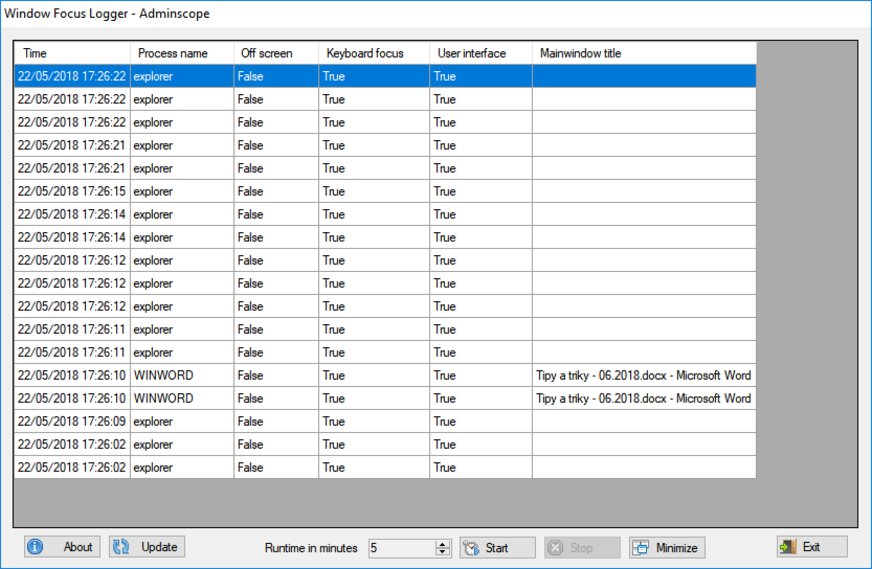872x569 pixels.
Task: Click the Runtime in minutes input field
Action: coord(400,548)
